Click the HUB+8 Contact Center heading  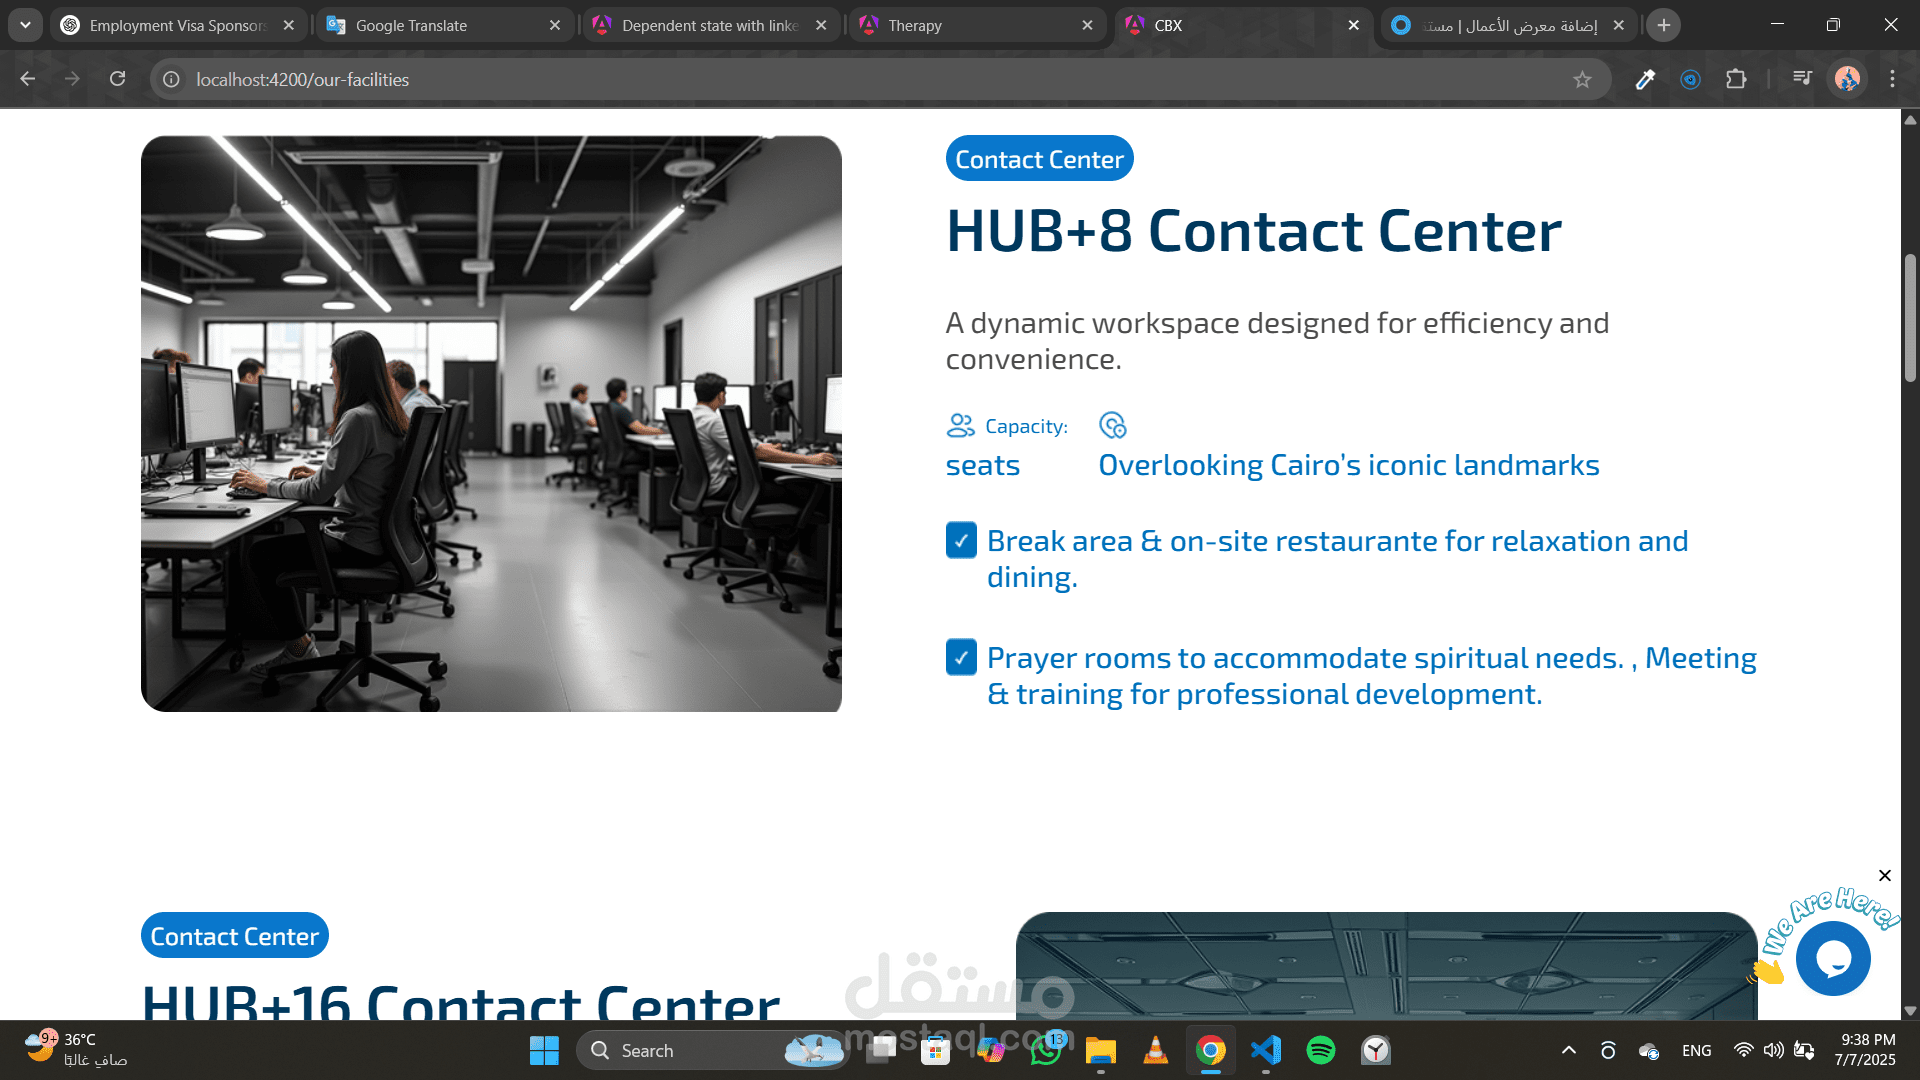pyautogui.click(x=1254, y=231)
